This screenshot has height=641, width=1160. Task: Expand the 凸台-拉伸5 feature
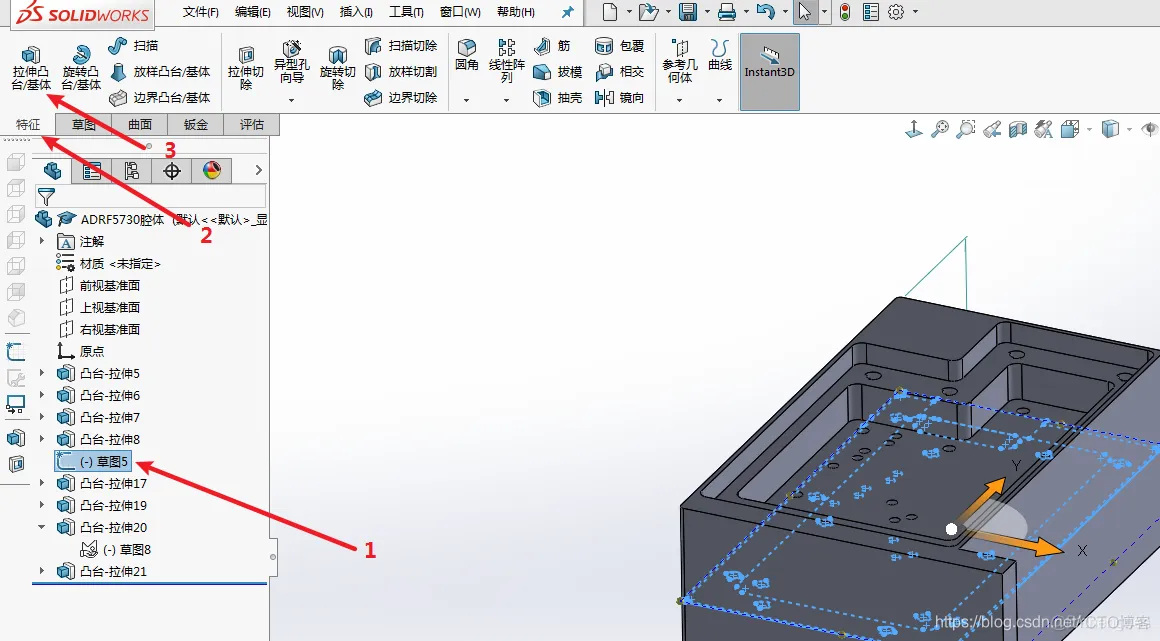tap(41, 373)
